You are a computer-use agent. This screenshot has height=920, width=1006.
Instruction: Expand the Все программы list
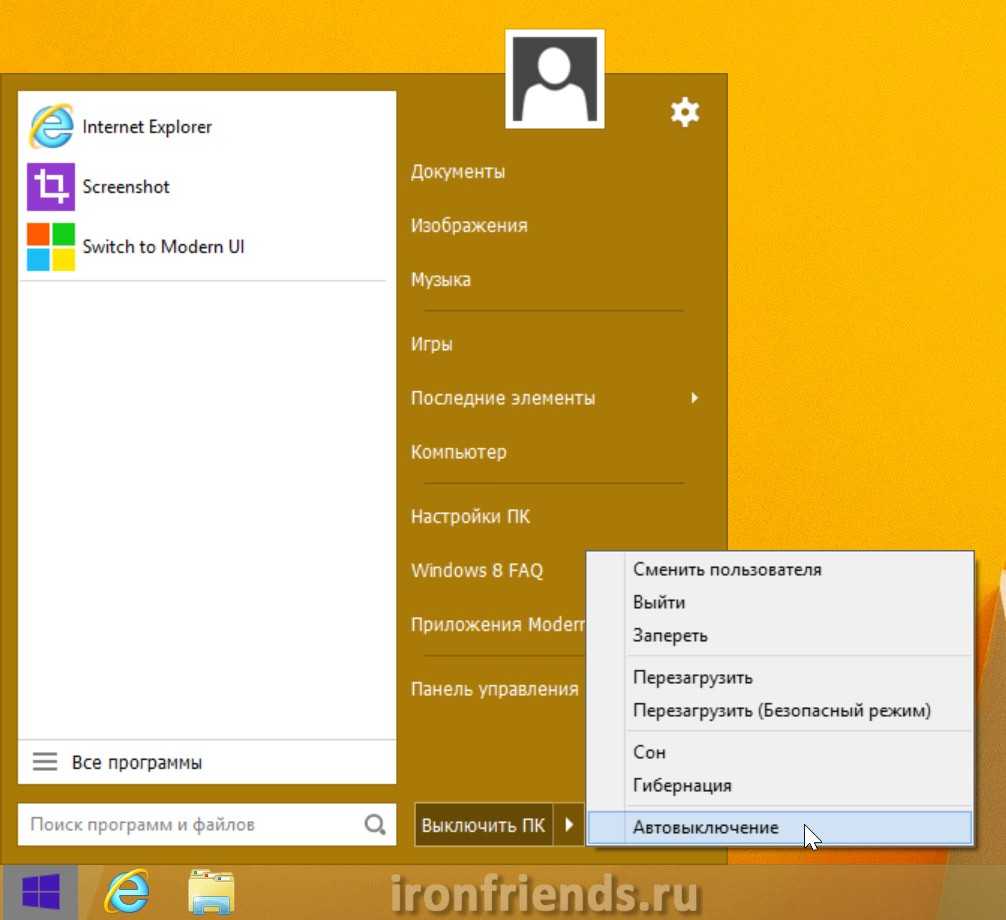click(136, 763)
